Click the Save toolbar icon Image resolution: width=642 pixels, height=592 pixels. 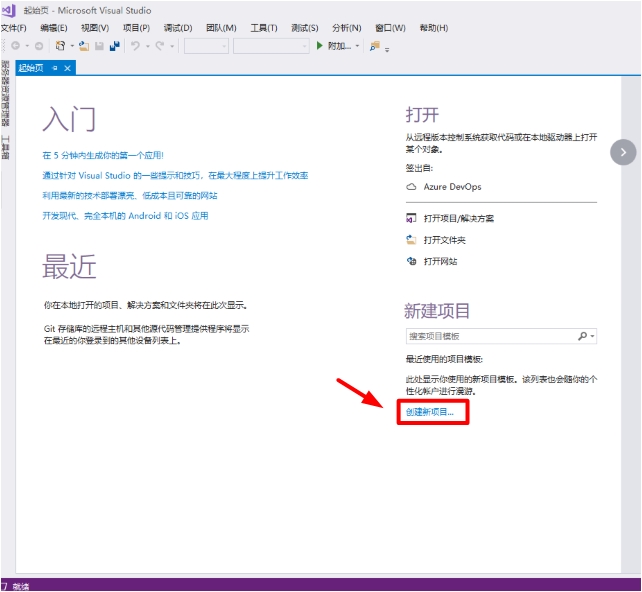pos(99,46)
